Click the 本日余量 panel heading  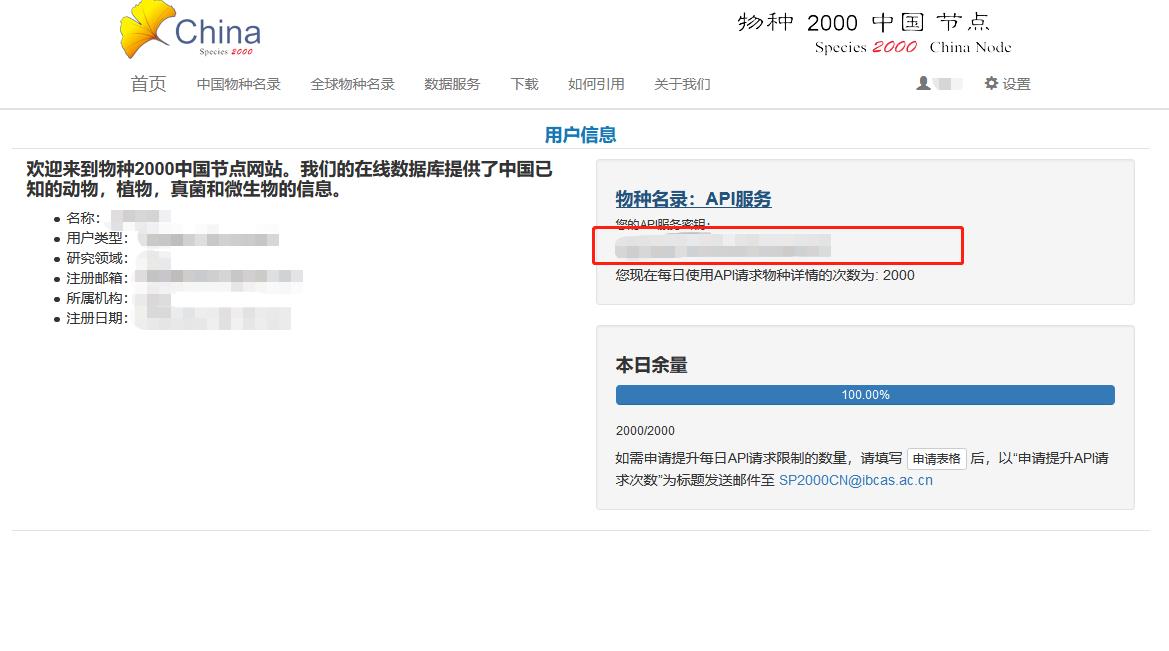pyautogui.click(x=651, y=365)
